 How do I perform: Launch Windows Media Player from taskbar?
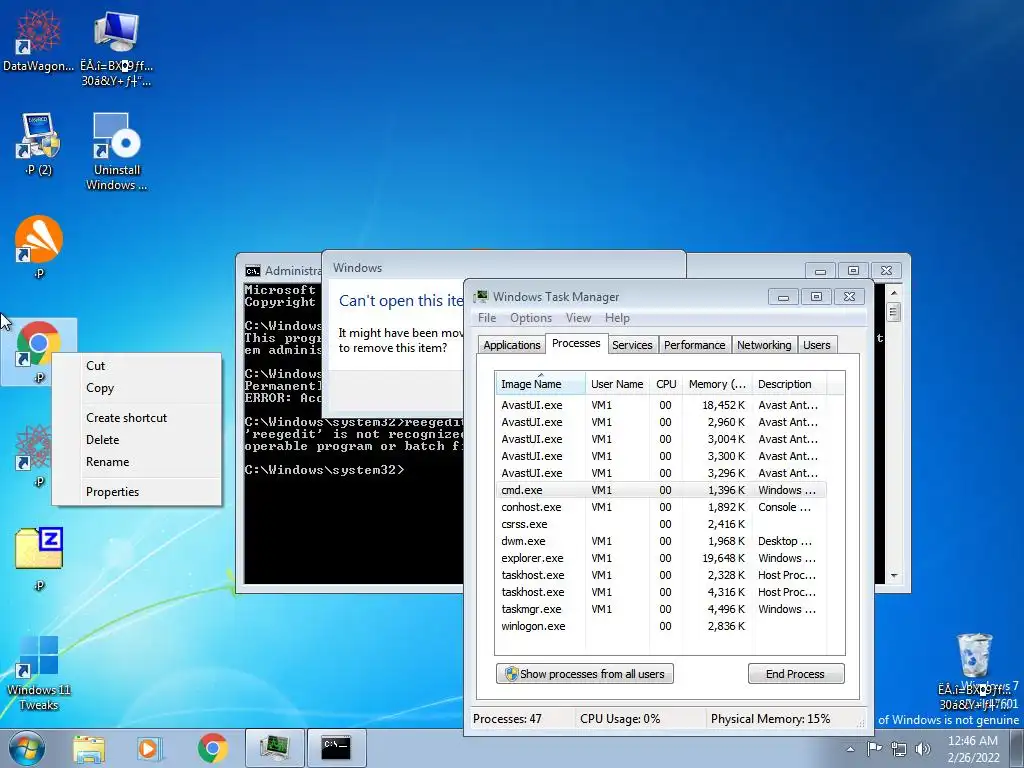[150, 749]
